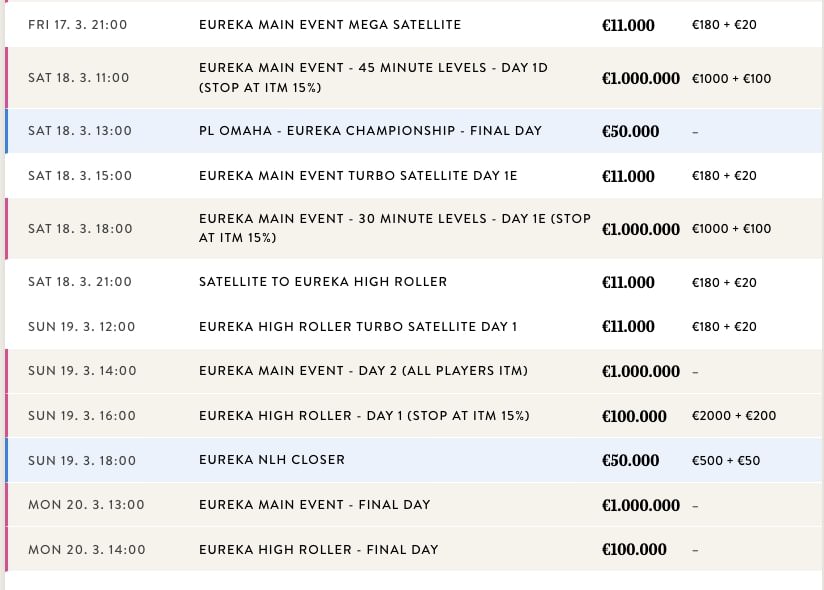
Task: Open PL Omaha Eureka Championship Final Day
Action: point(414,131)
